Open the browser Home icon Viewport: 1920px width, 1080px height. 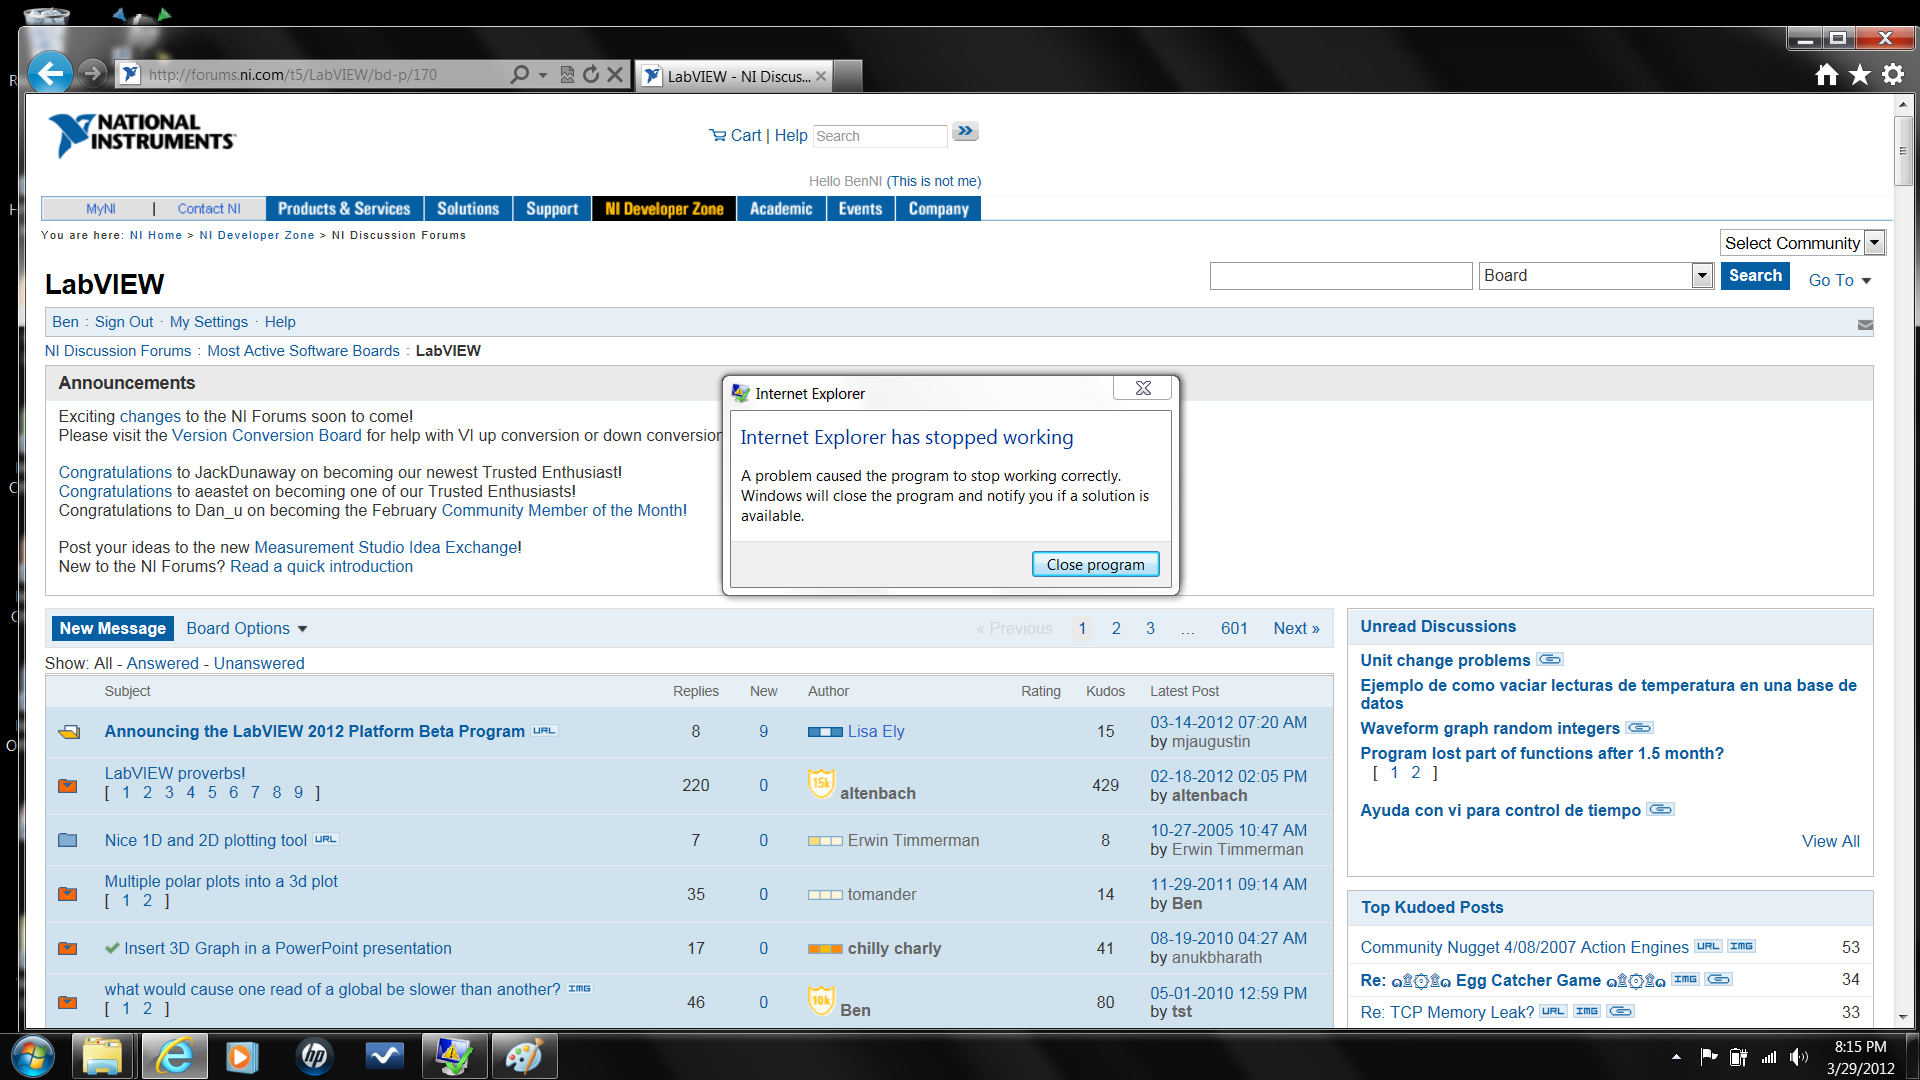tap(1827, 75)
